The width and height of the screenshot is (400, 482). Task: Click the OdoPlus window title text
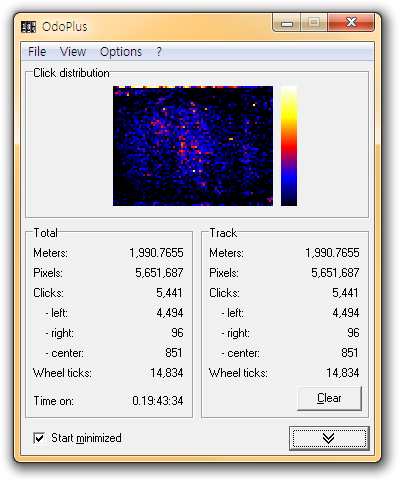pyautogui.click(x=65, y=27)
